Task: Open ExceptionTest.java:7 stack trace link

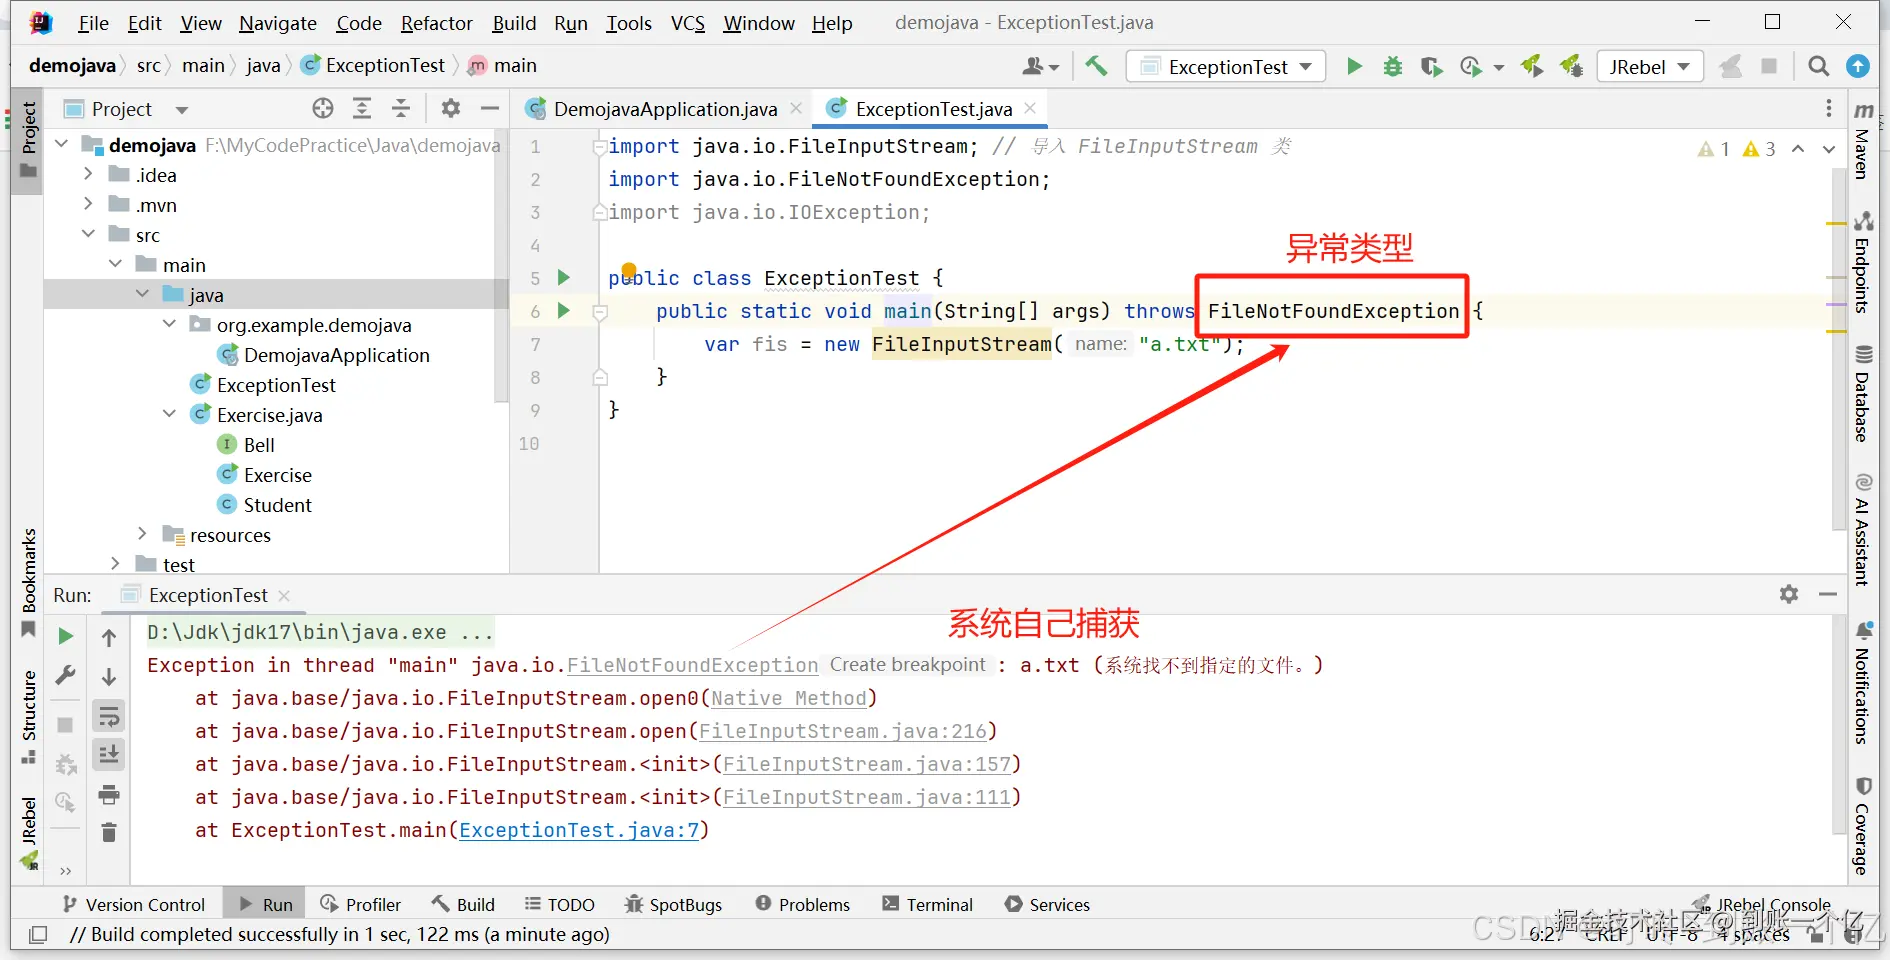Action: coord(579,830)
